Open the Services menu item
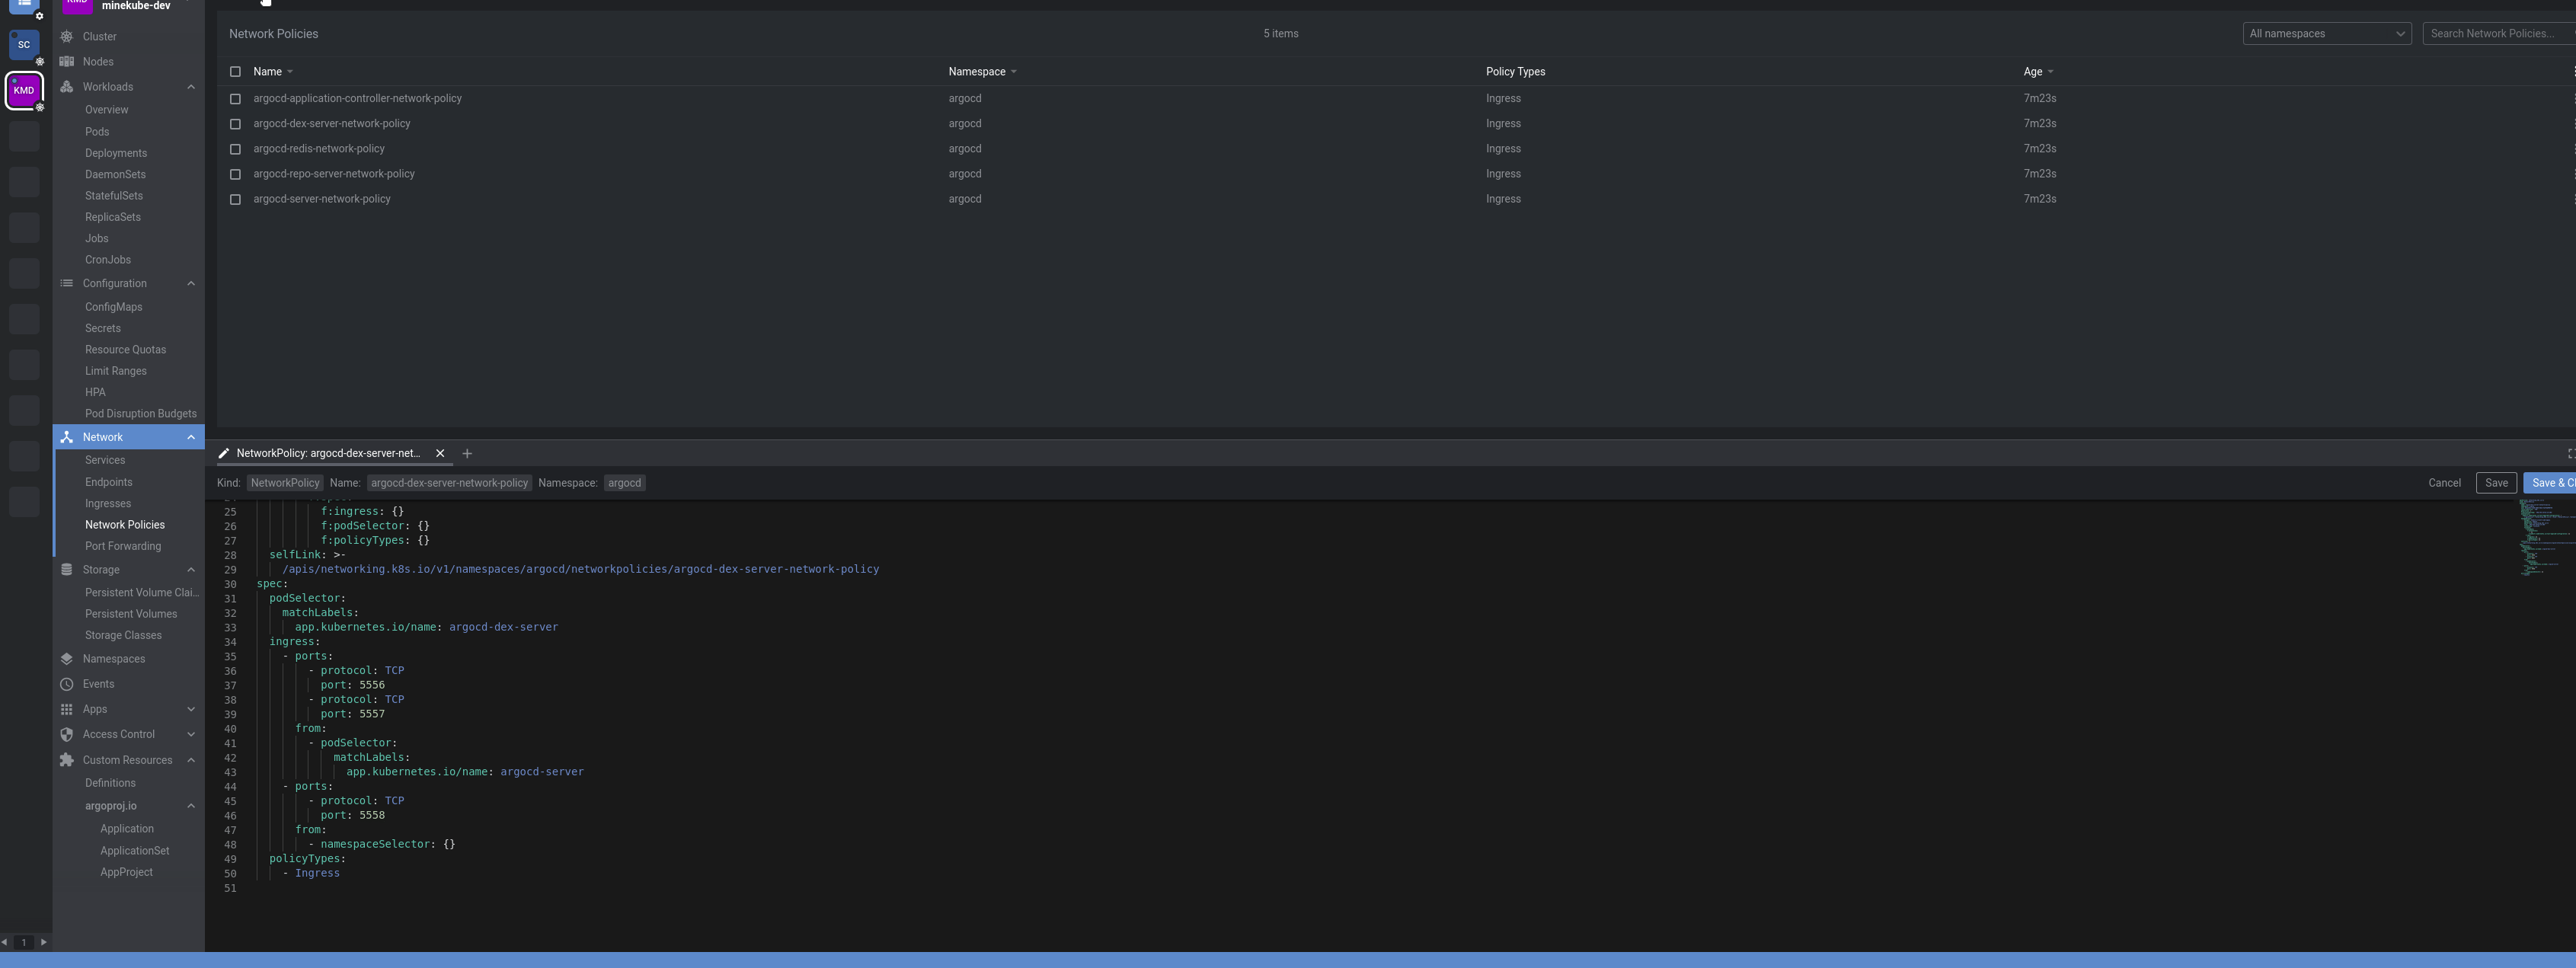The width and height of the screenshot is (2576, 968). (105, 460)
